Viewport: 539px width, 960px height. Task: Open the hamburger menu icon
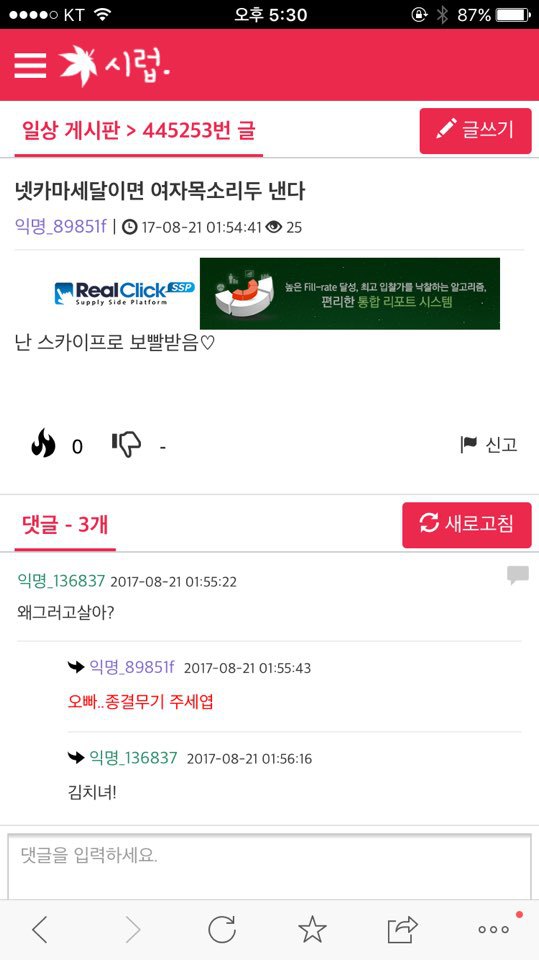(x=30, y=65)
